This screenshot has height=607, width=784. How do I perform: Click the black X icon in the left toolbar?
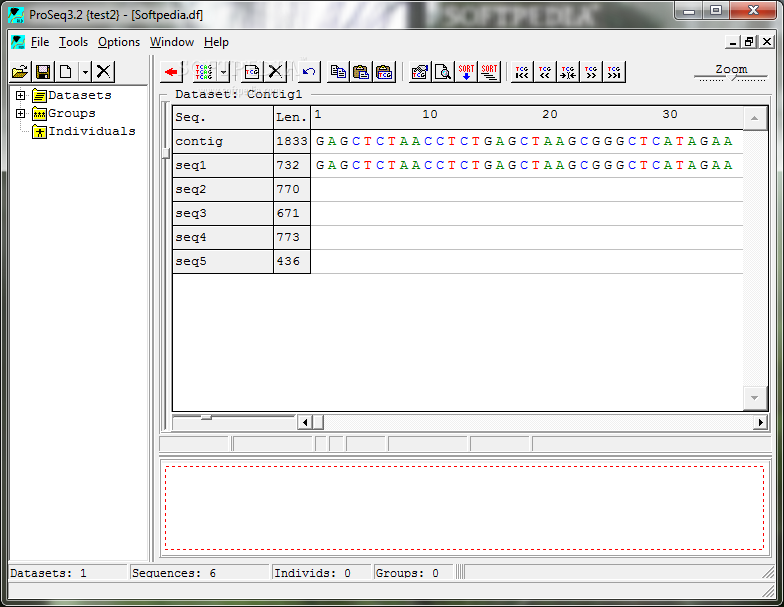click(x=104, y=72)
